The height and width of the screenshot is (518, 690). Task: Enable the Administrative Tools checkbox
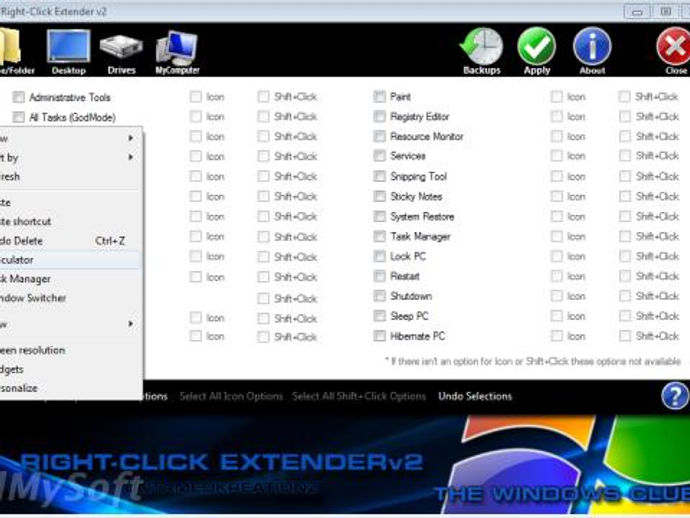click(18, 97)
